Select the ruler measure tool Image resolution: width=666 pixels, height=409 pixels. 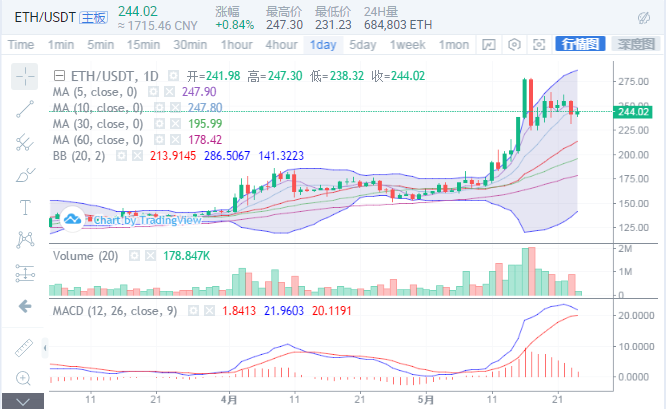coord(24,347)
